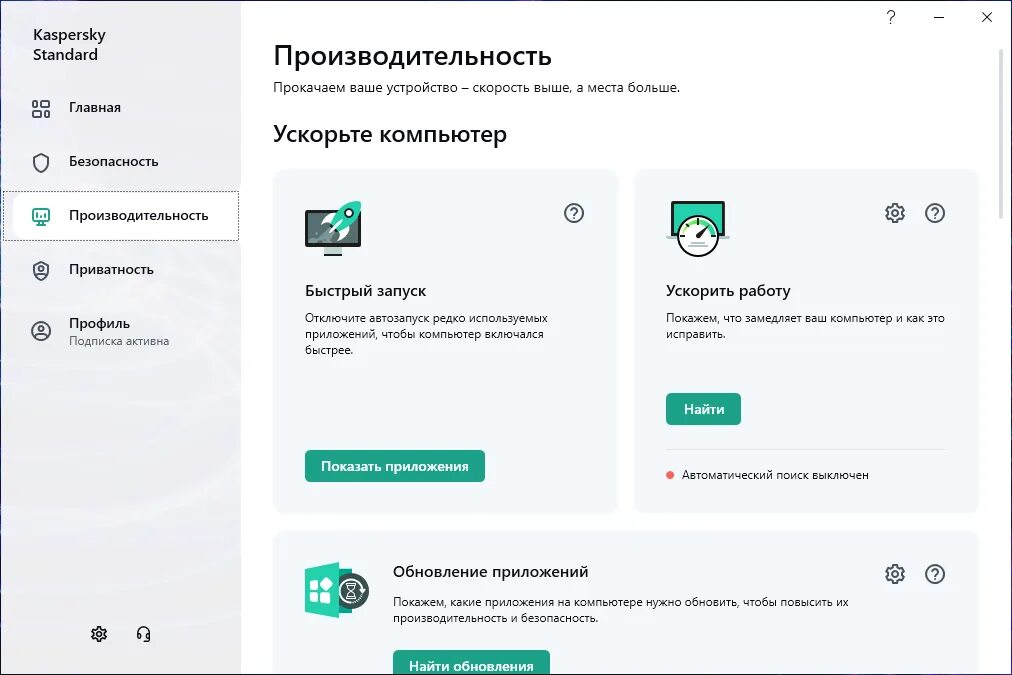Click the Ускорьте компьютер section heading
Viewport: 1012px width, 675px height.
[390, 134]
